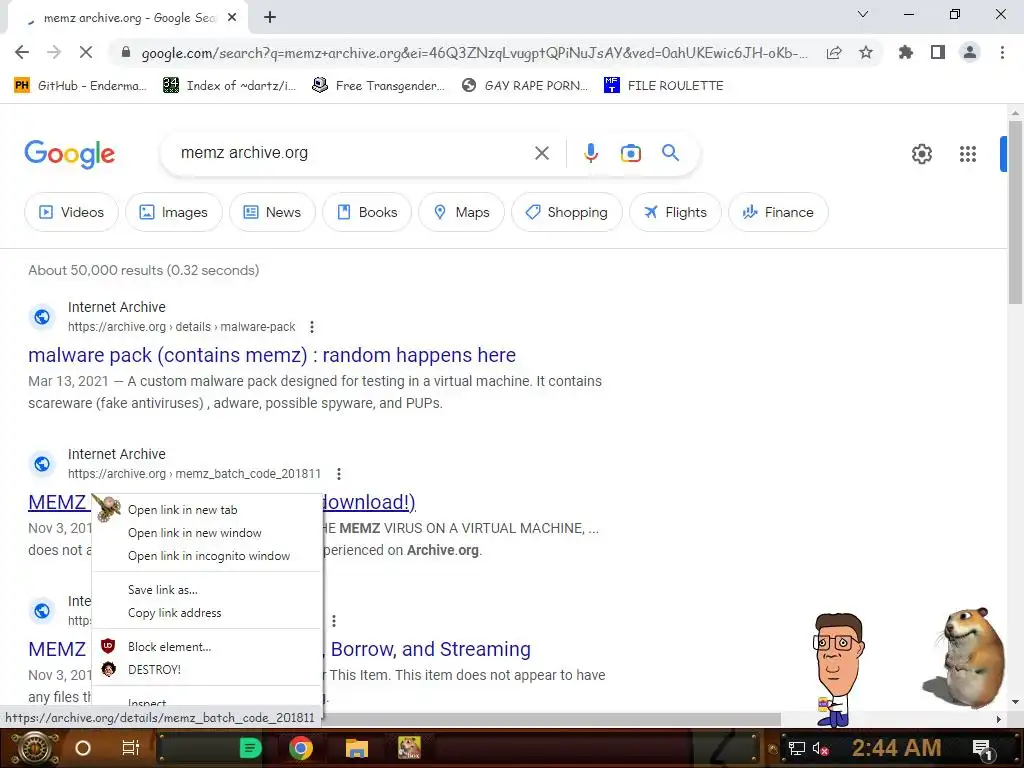The height and width of the screenshot is (768, 1024).
Task: Choose DESTROY! context menu entry
Action: coord(207,669)
